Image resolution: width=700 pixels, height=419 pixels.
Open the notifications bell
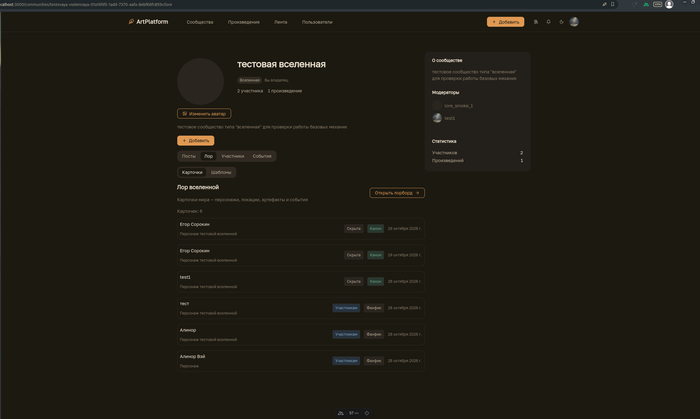(x=548, y=21)
